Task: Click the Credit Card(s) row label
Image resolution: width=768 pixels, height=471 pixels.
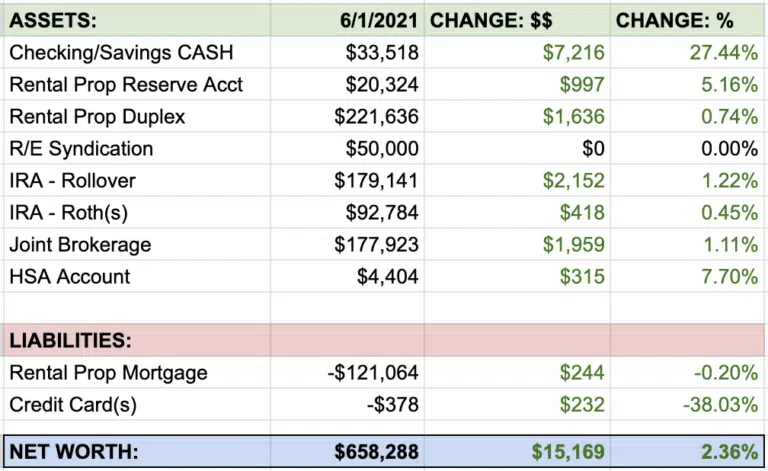Action: point(73,405)
